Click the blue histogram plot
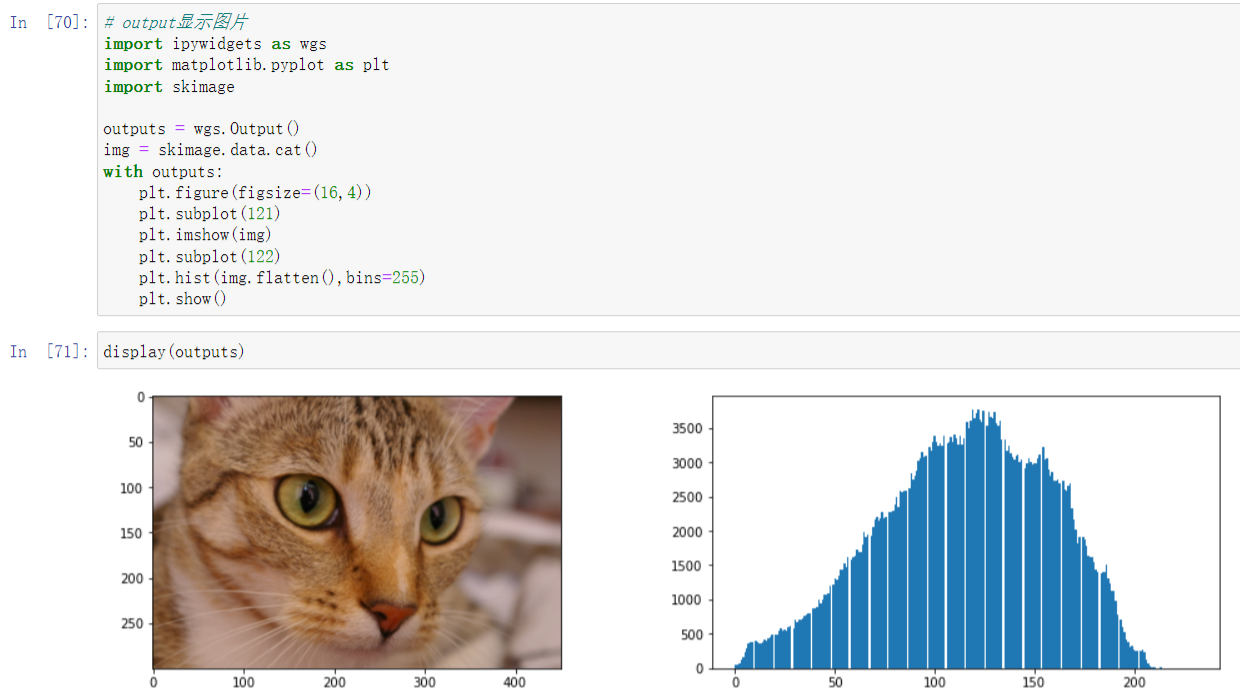 [x=966, y=532]
